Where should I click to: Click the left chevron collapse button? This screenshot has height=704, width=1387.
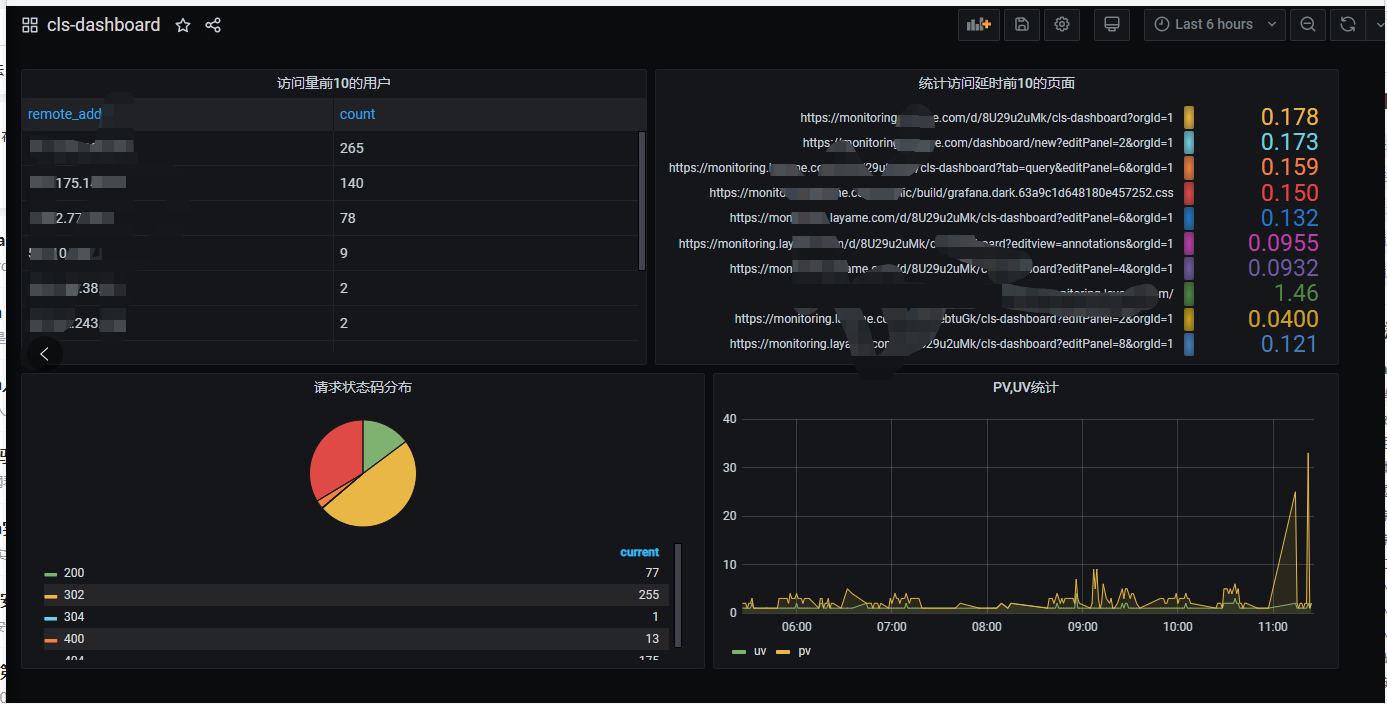click(44, 353)
